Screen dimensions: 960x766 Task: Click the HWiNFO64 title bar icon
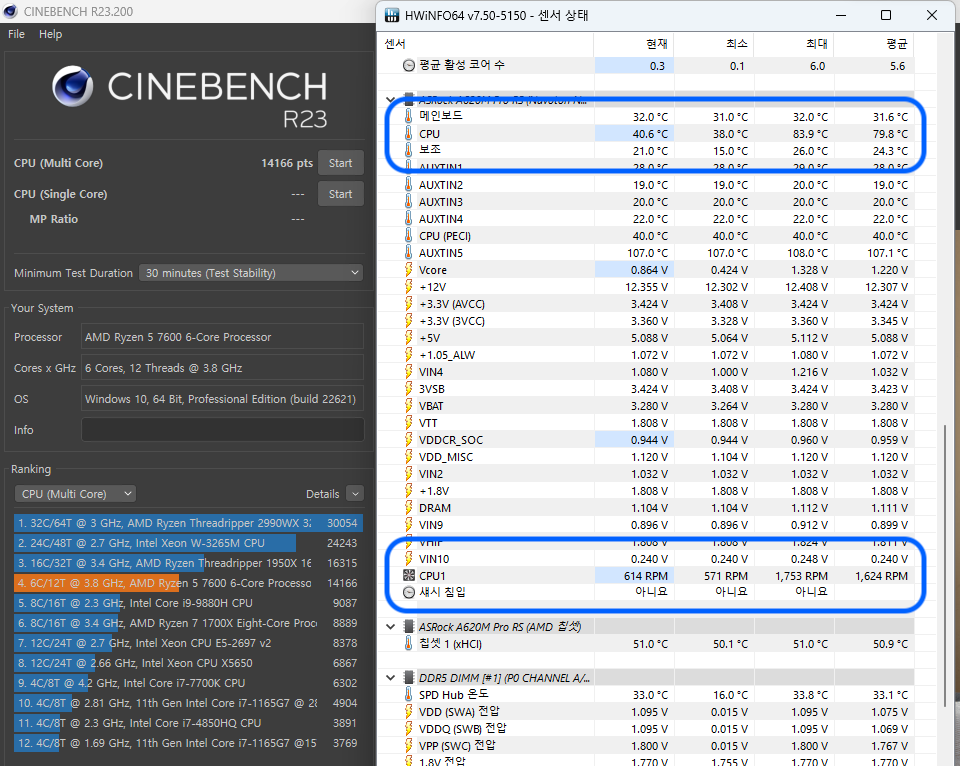point(391,15)
